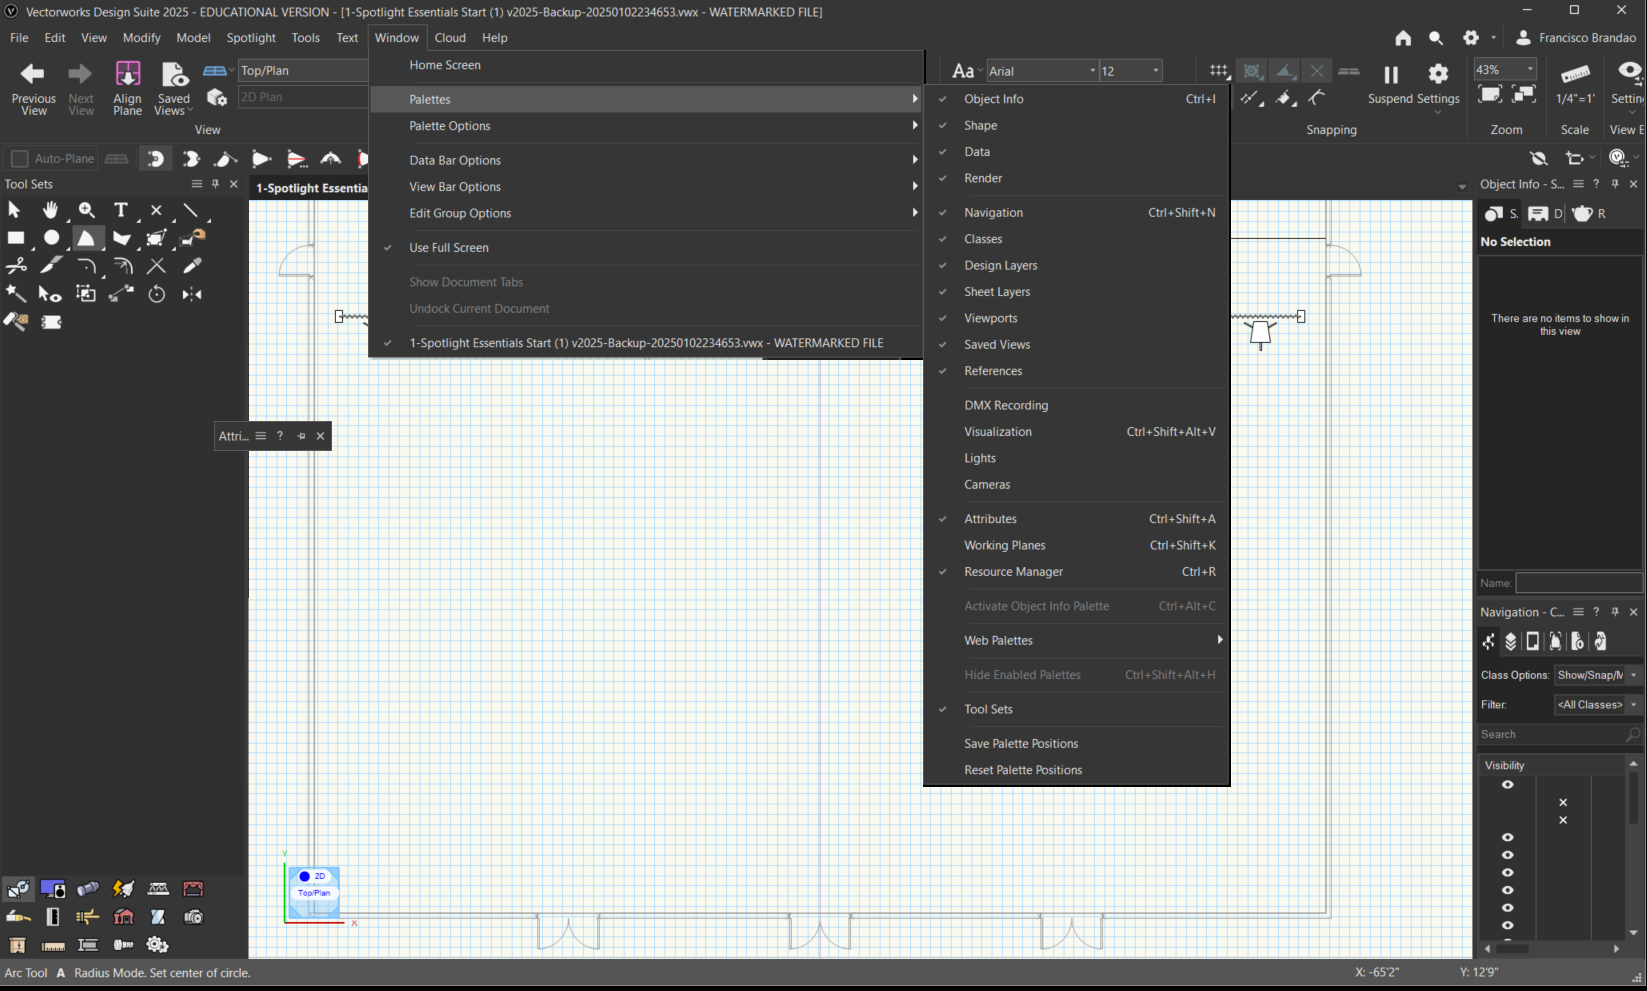The image size is (1647, 991).
Task: Click the Align Plane button
Action: 127,87
